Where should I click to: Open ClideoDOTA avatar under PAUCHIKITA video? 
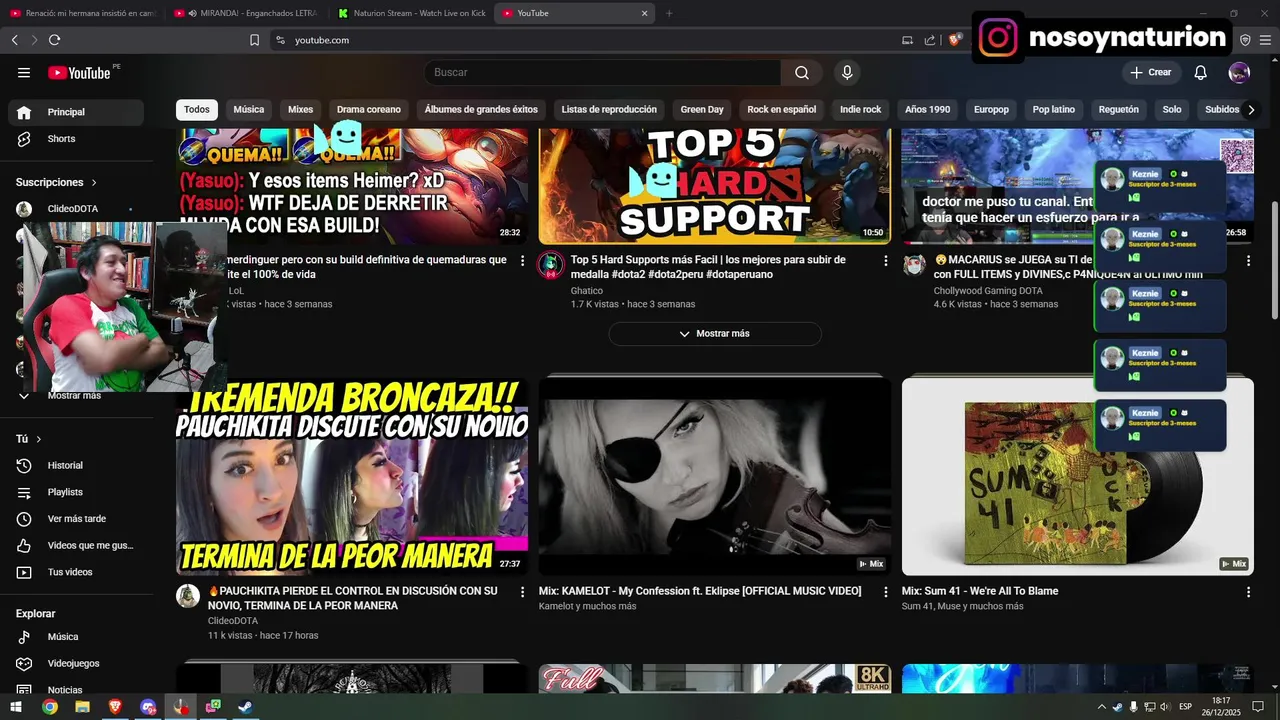[x=188, y=596]
